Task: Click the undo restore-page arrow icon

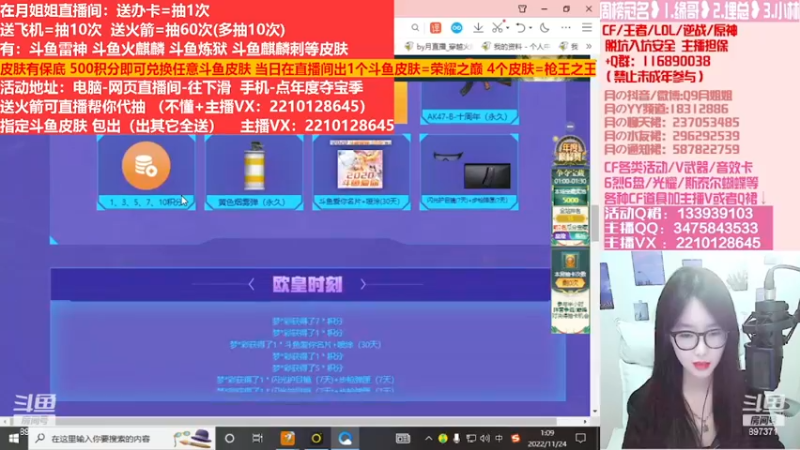Action: tap(520, 28)
